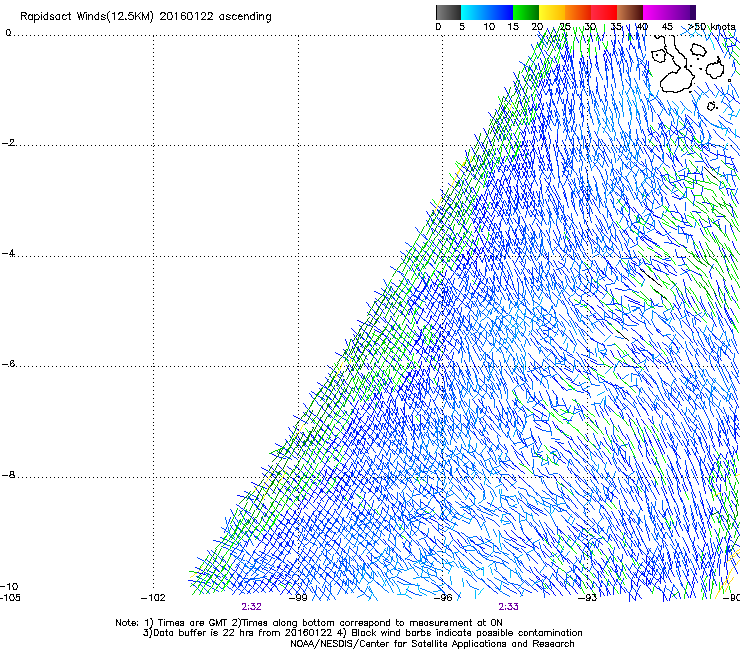Image resolution: width=740 pixels, height=650 pixels.
Task: Click the "Data buffer is 22 hrs" note line
Action: [362, 633]
